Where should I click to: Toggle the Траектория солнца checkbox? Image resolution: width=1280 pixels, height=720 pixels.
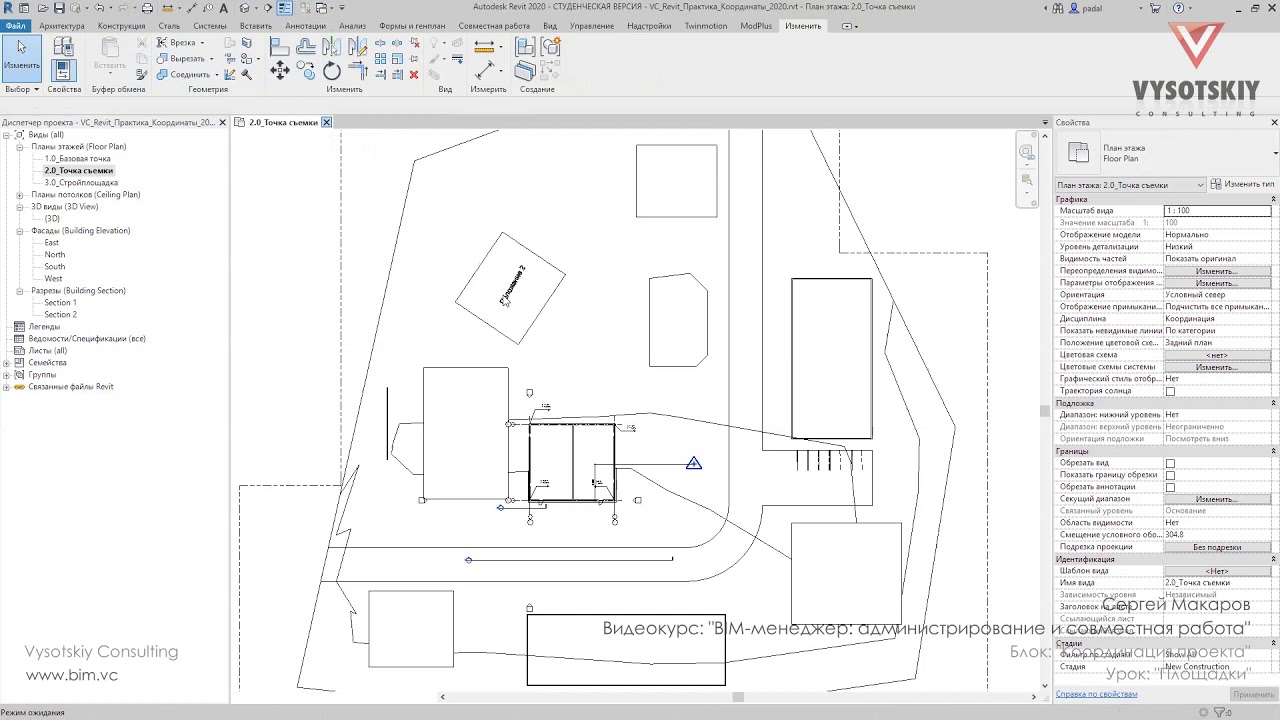click(1170, 391)
